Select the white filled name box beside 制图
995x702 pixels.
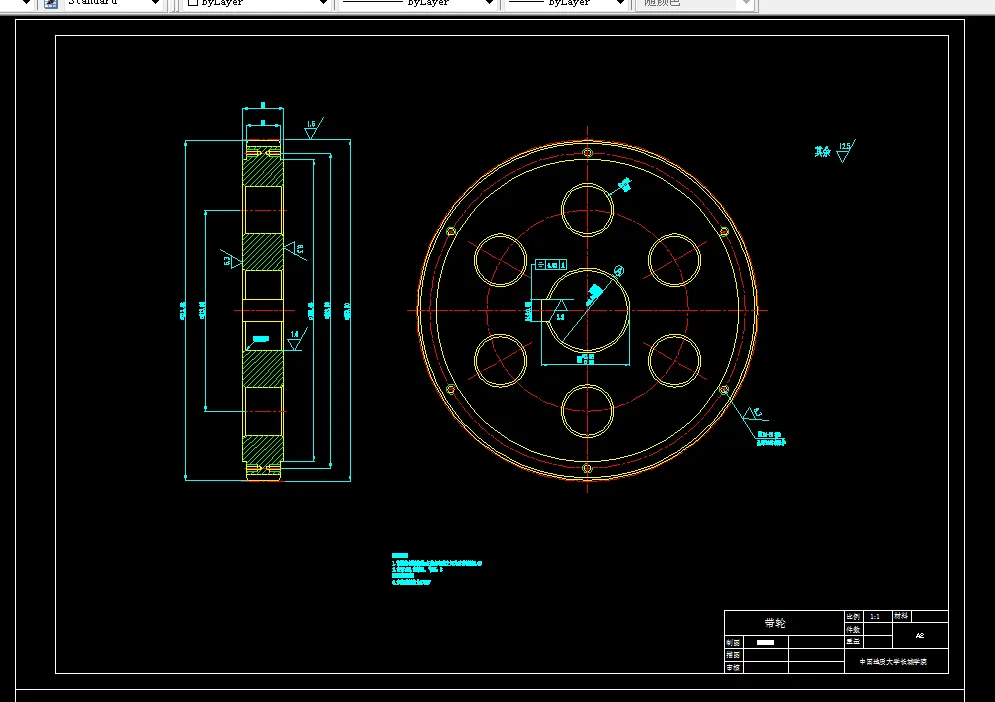coord(765,642)
